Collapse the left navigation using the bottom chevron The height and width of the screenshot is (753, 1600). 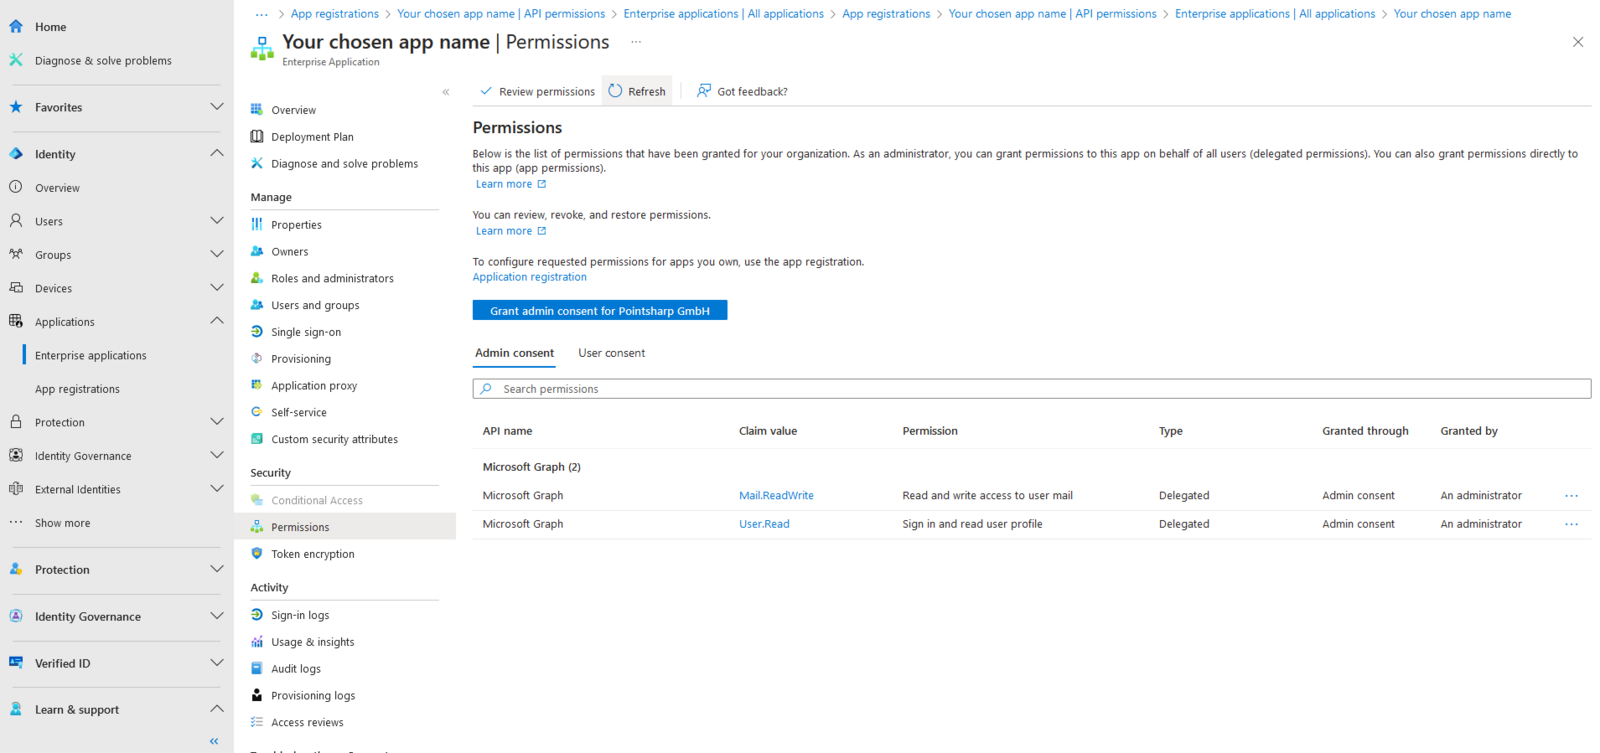pos(214,741)
